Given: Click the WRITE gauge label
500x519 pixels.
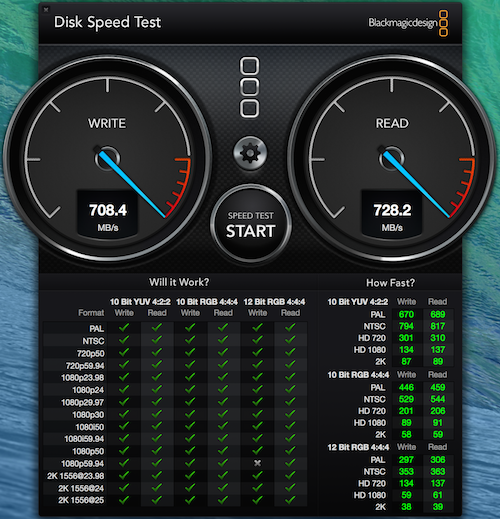Looking at the screenshot, I should tap(107, 123).
